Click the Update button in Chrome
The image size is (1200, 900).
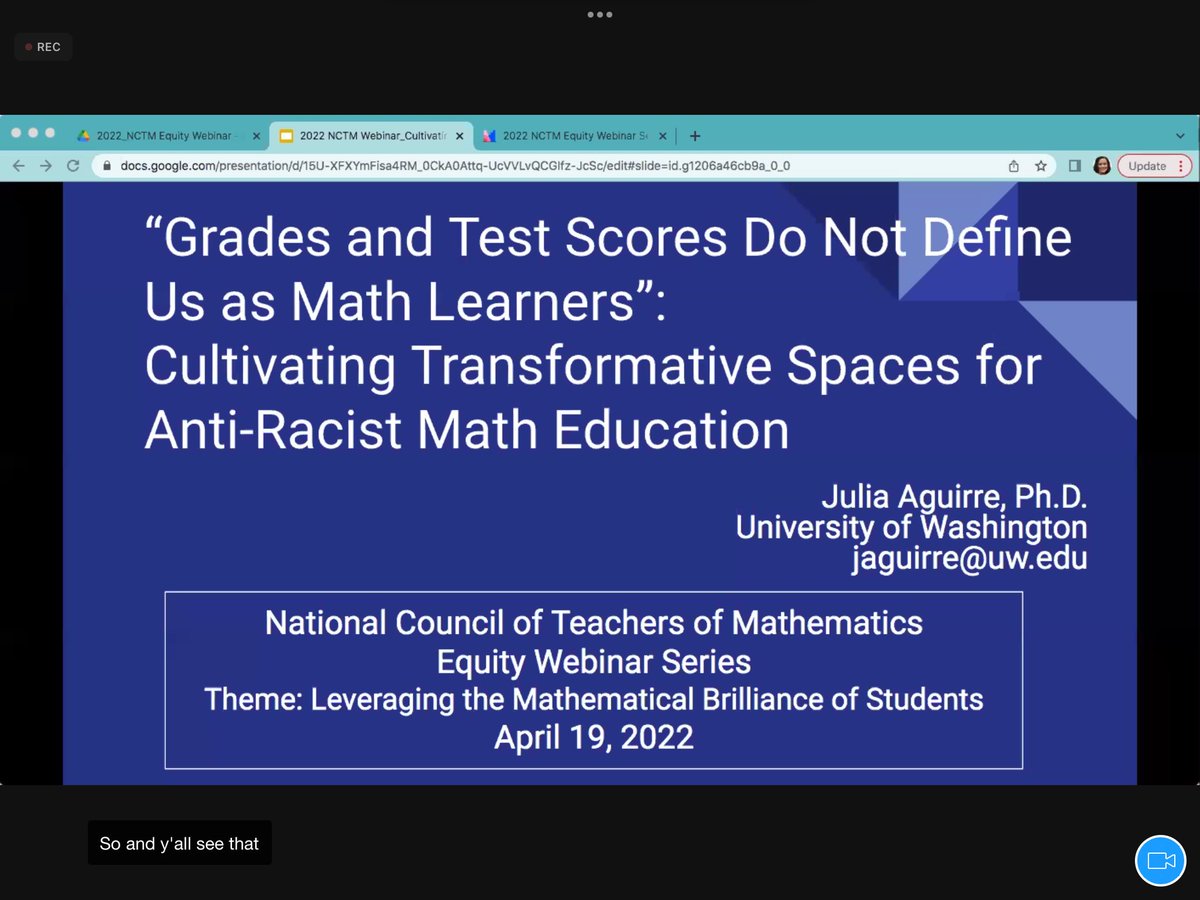1153,166
